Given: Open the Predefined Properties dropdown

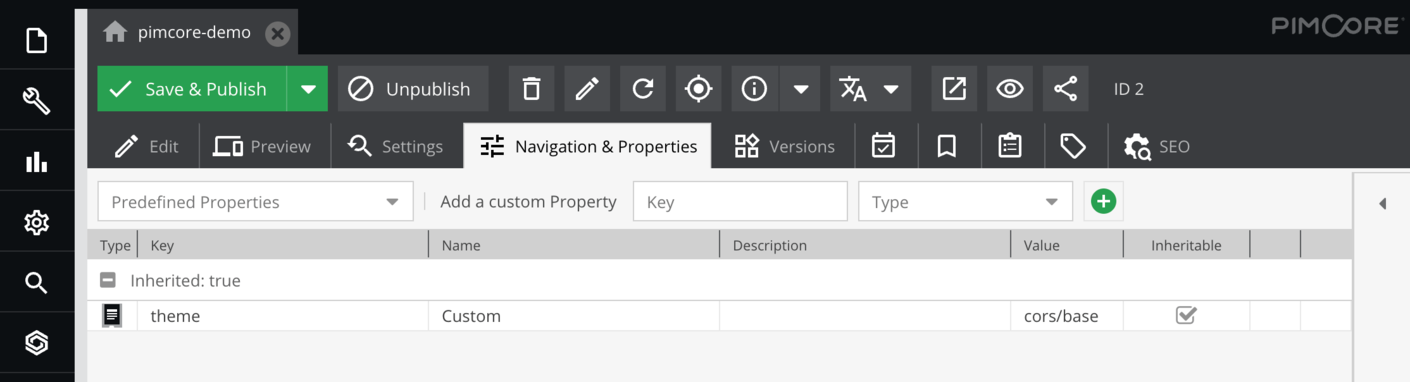Looking at the screenshot, I should pyautogui.click(x=255, y=201).
